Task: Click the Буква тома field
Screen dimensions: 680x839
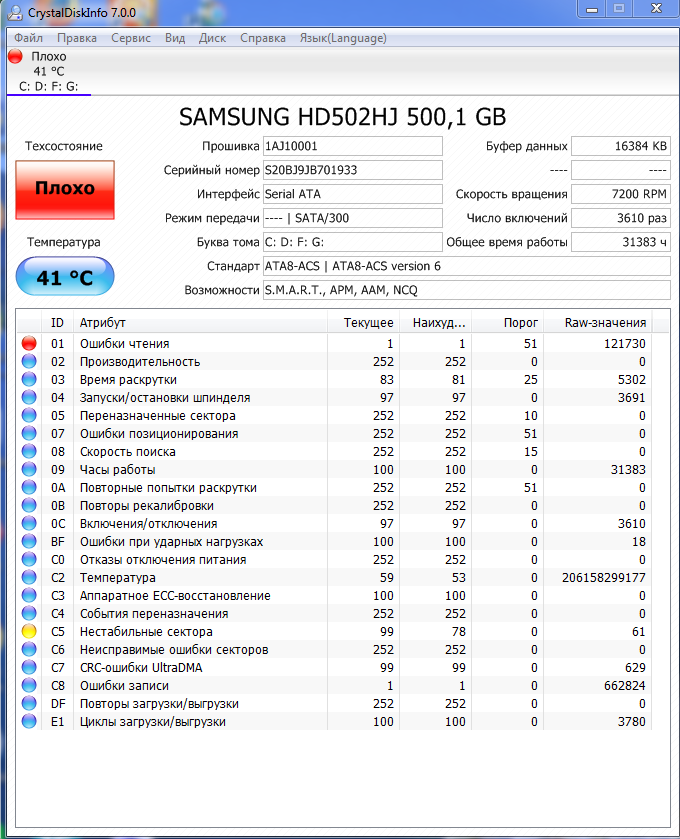Action: click(353, 242)
